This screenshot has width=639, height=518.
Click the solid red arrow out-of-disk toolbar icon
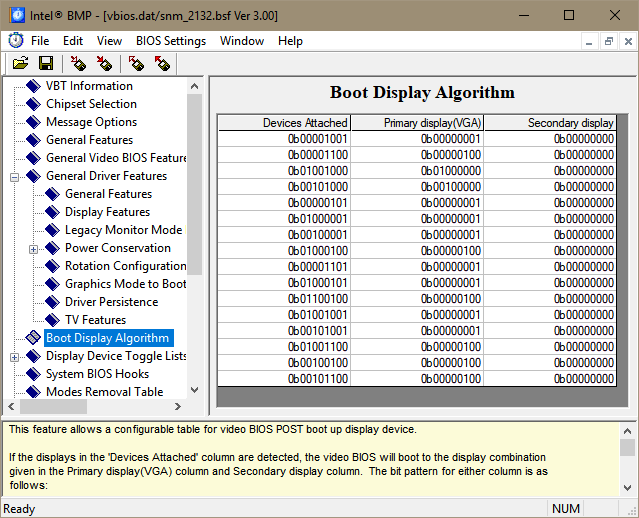click(x=162, y=64)
